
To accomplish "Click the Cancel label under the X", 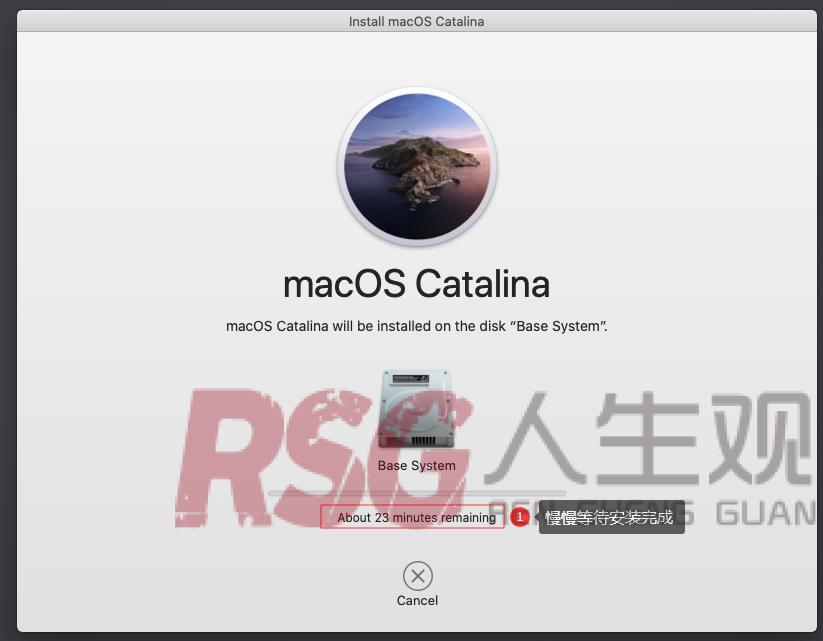I will (417, 601).
